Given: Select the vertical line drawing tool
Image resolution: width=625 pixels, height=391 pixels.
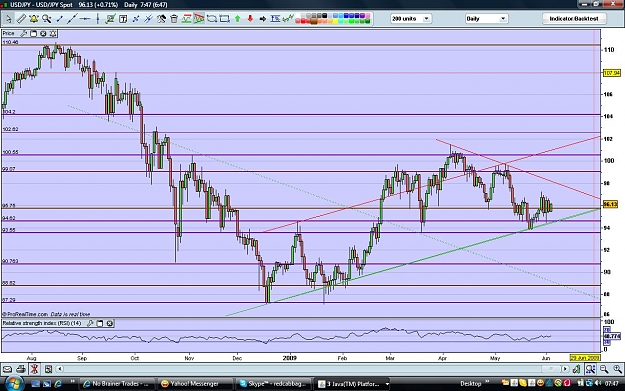Looking at the screenshot, I should [x=98, y=19].
